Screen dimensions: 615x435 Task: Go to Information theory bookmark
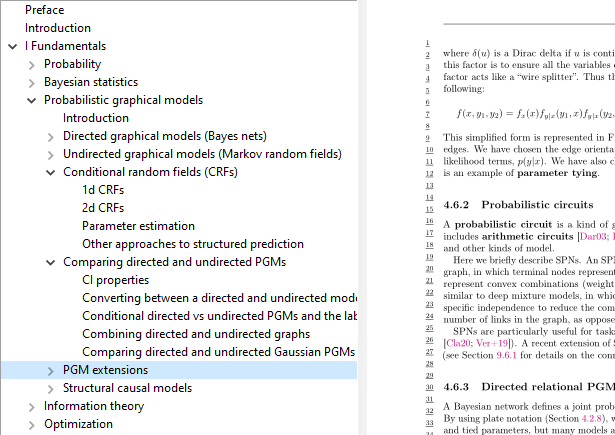tap(94, 406)
